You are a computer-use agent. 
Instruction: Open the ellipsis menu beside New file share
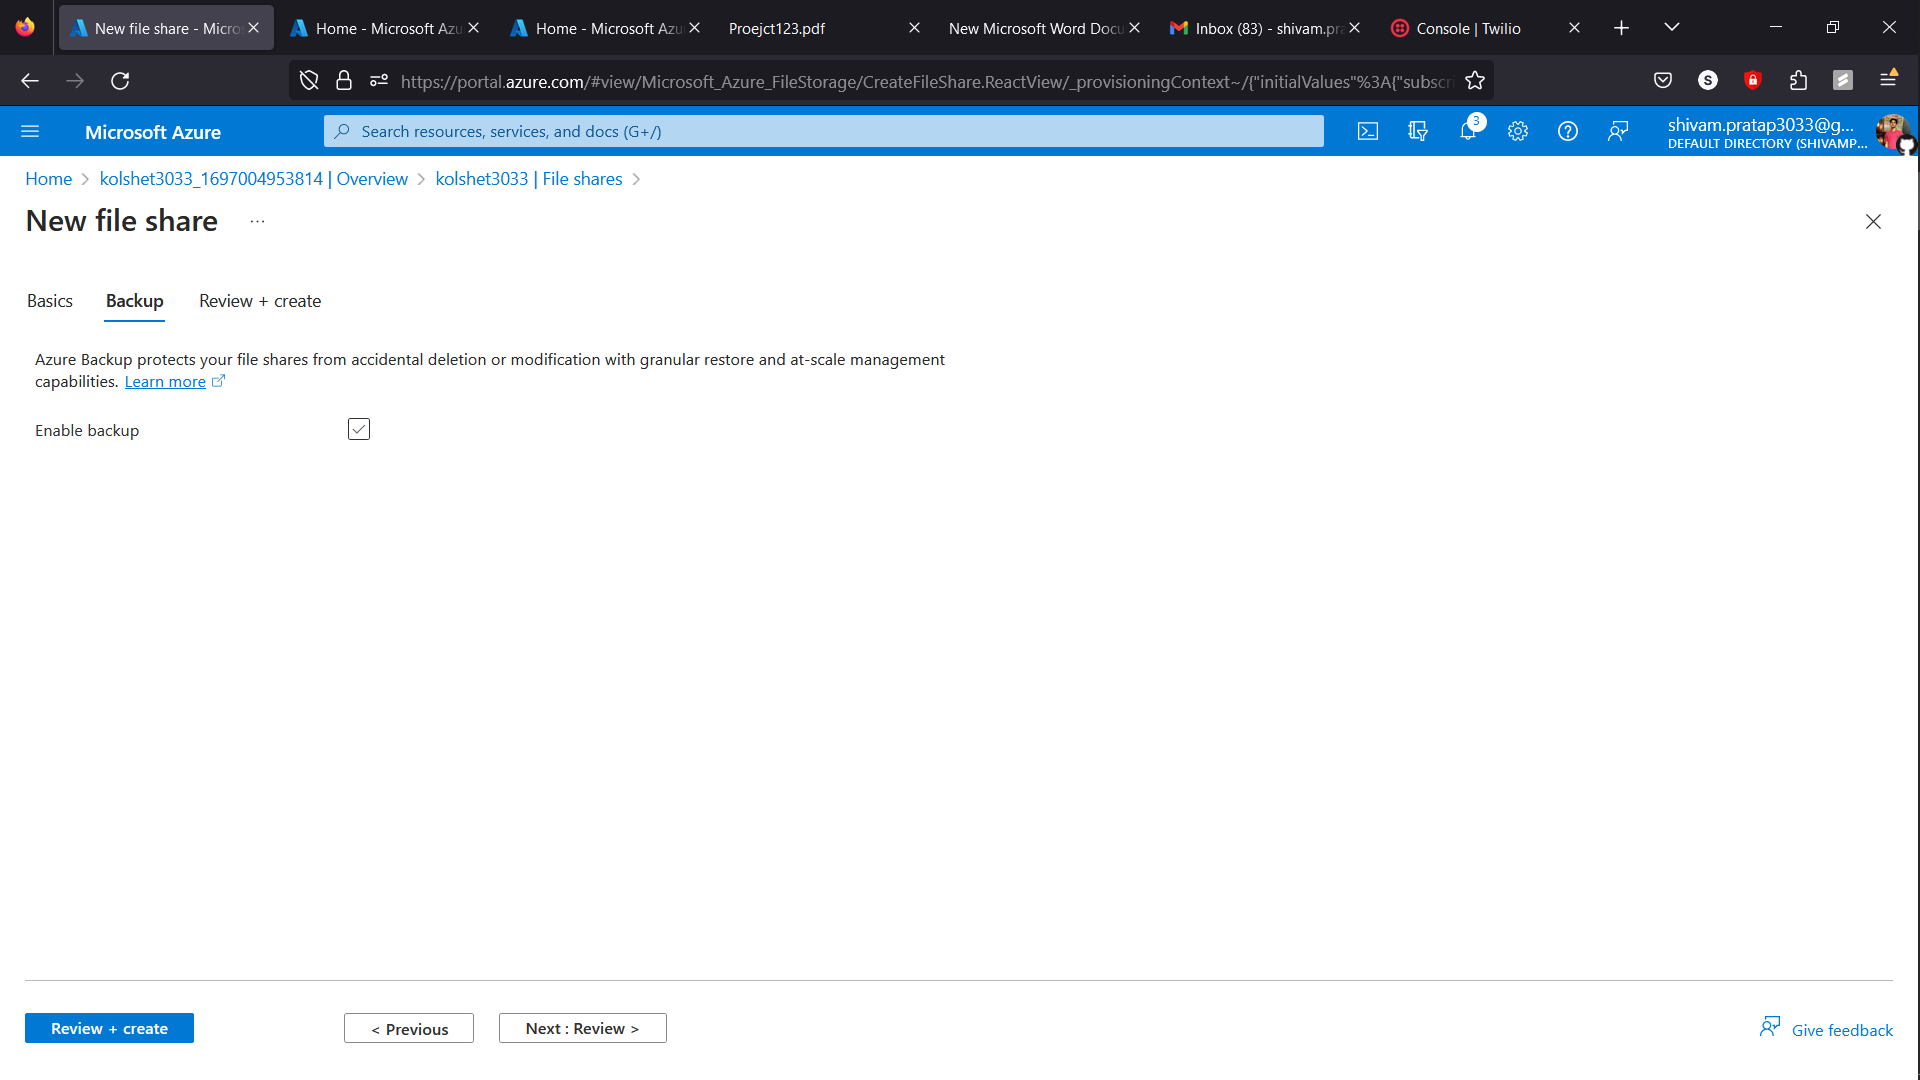[x=257, y=220]
